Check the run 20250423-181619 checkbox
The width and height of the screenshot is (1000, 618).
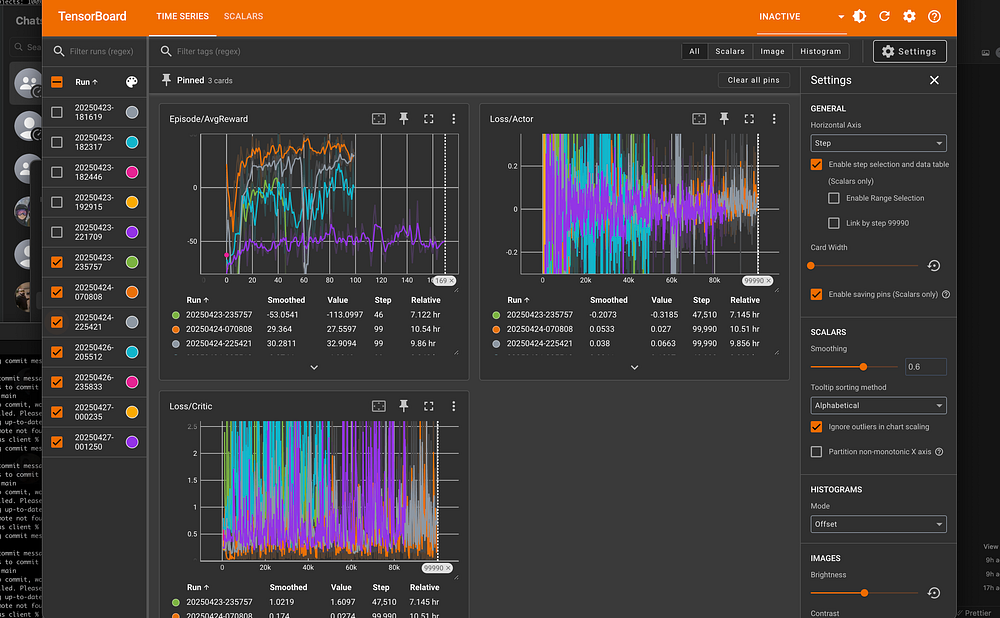(x=57, y=112)
